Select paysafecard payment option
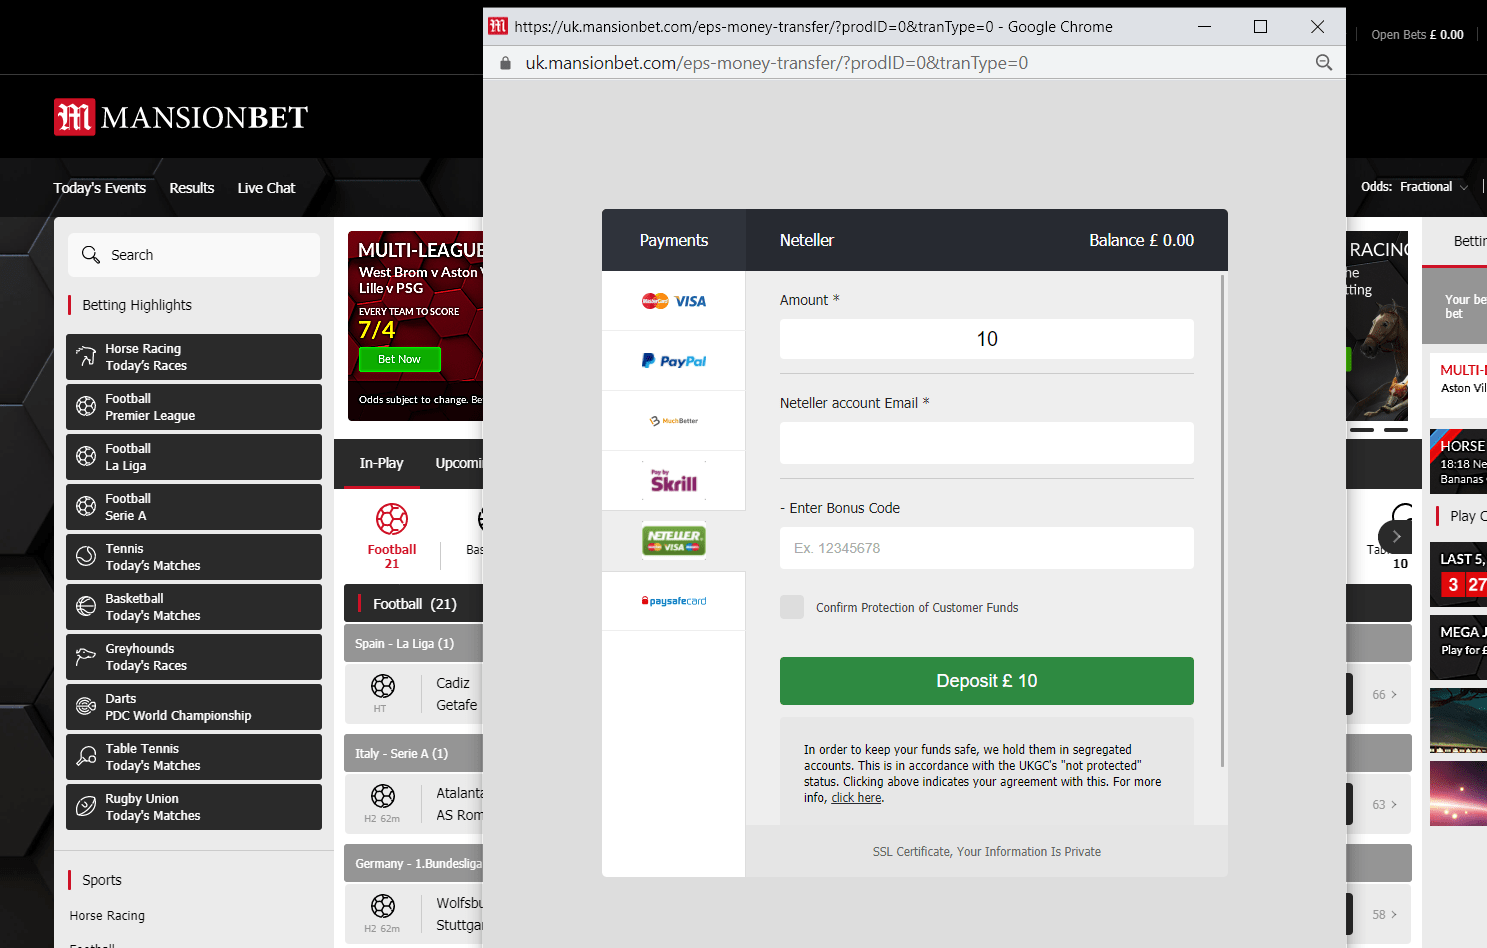The image size is (1487, 948). (673, 601)
